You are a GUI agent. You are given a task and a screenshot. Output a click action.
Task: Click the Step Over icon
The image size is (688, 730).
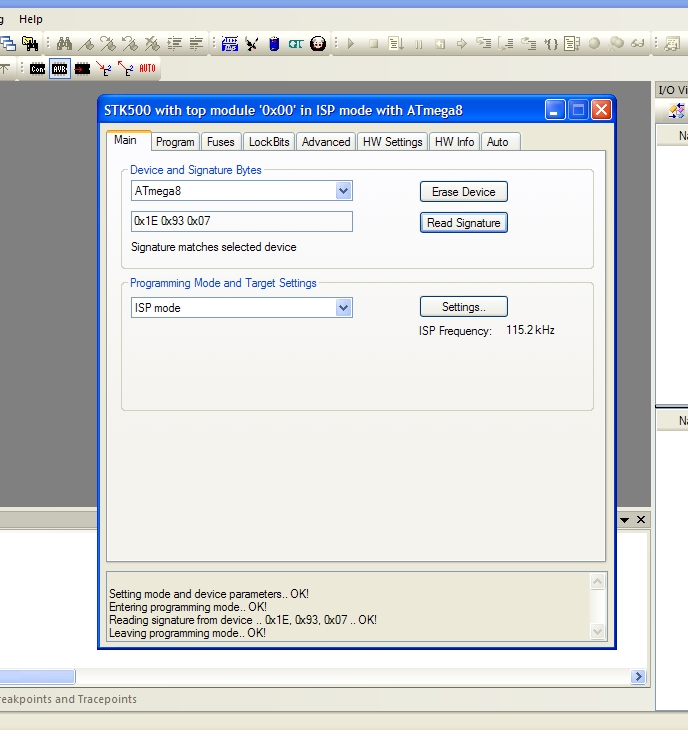pyautogui.click(x=506, y=44)
